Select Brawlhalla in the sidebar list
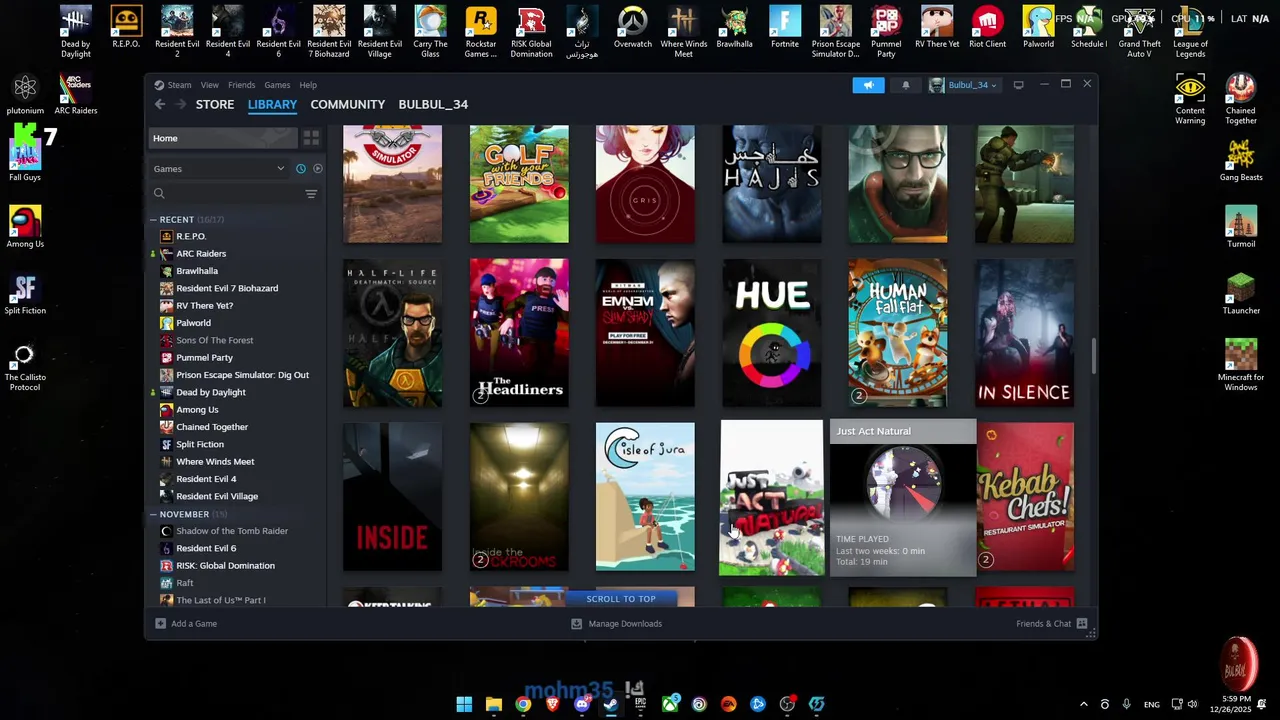The width and height of the screenshot is (1280, 720). [197, 271]
